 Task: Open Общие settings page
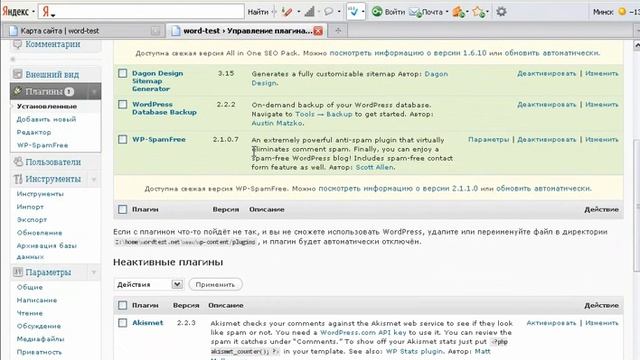pos(30,287)
